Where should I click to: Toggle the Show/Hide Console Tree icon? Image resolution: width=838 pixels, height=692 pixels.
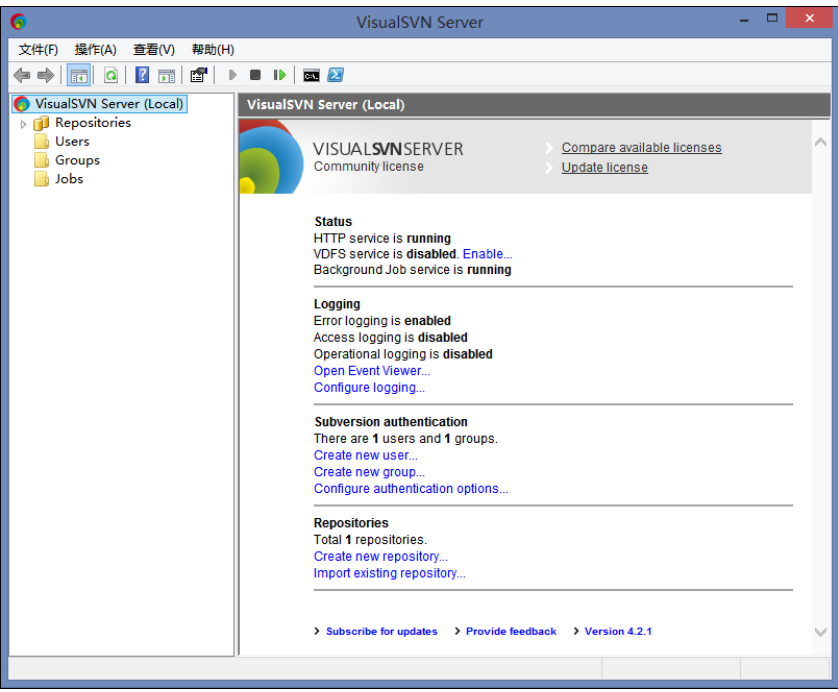[79, 75]
